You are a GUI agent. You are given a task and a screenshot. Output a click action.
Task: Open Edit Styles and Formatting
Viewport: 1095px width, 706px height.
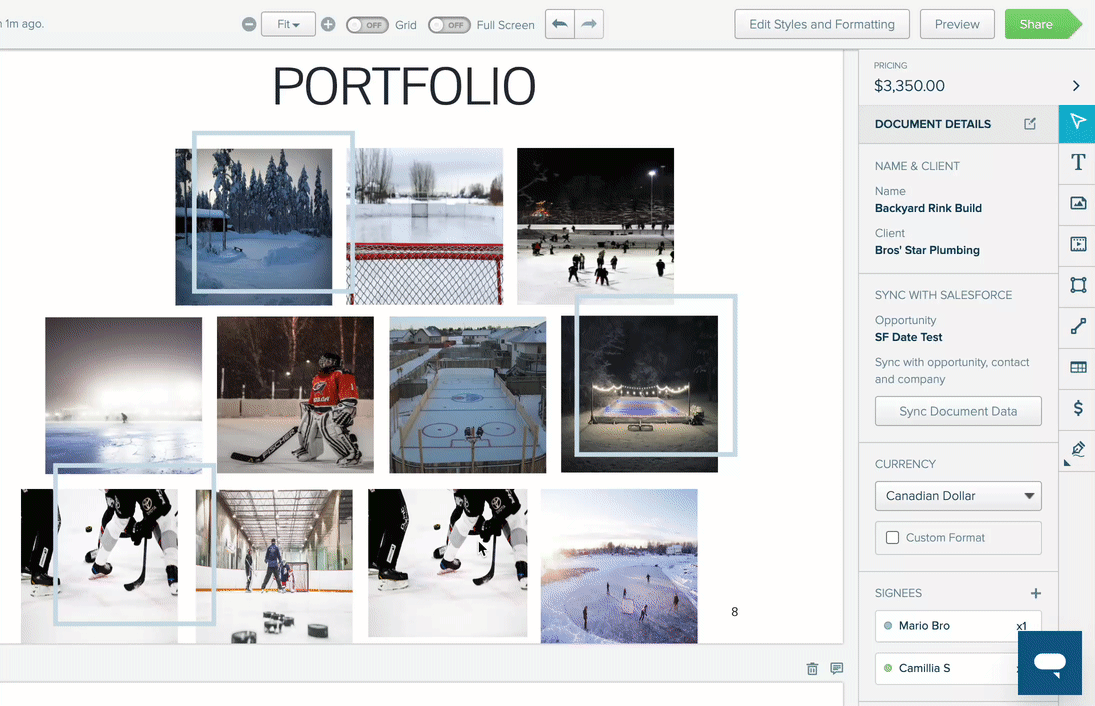pyautogui.click(x=822, y=24)
